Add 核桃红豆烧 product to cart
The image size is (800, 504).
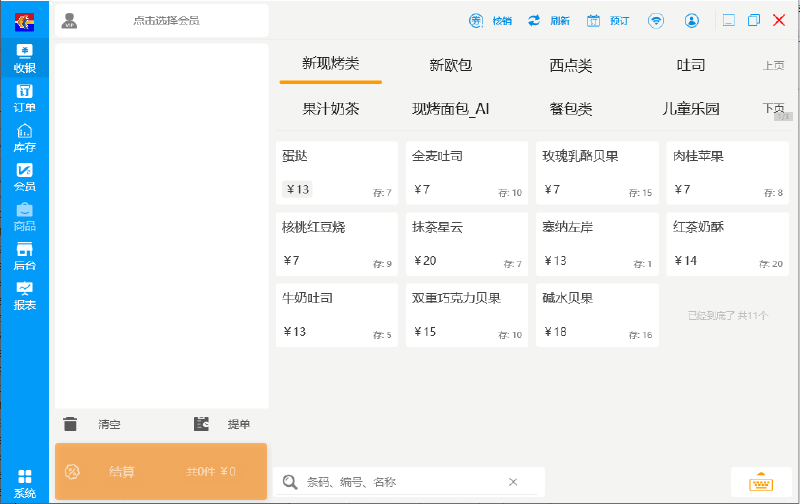[337, 244]
